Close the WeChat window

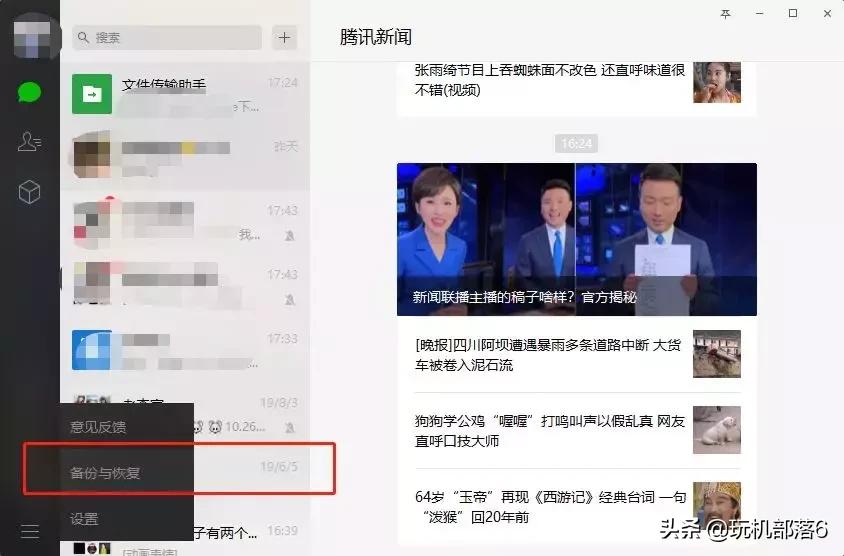[x=827, y=14]
